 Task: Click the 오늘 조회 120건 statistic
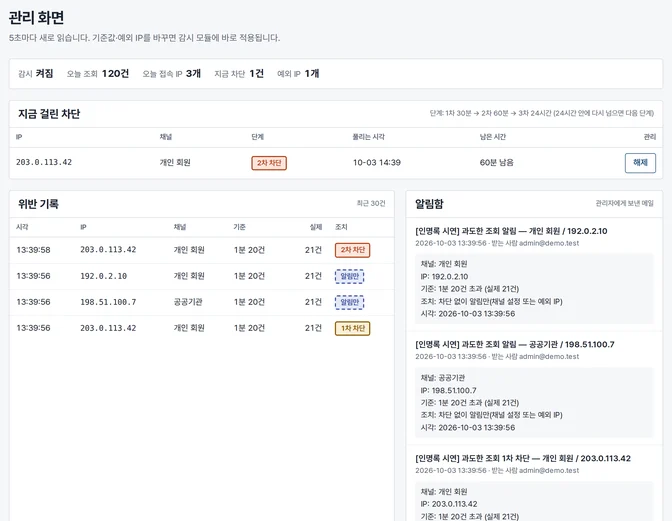98,74
